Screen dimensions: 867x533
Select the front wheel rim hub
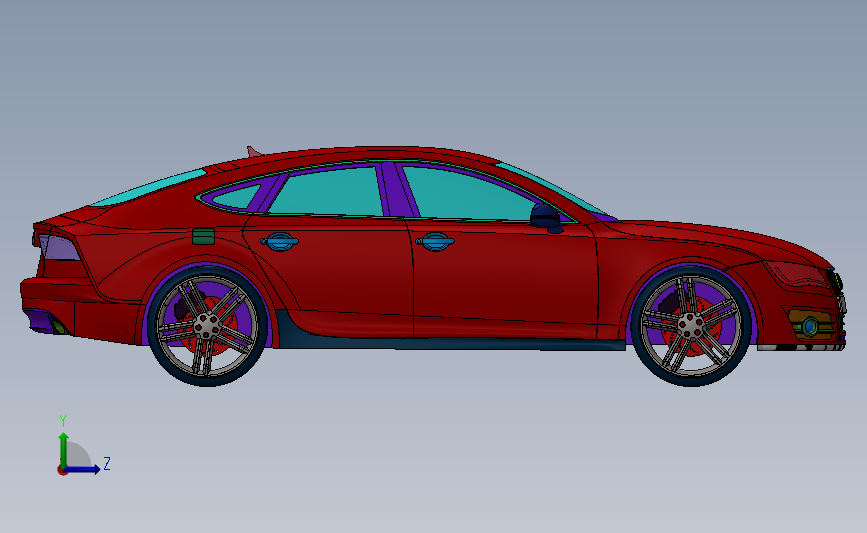tap(690, 326)
